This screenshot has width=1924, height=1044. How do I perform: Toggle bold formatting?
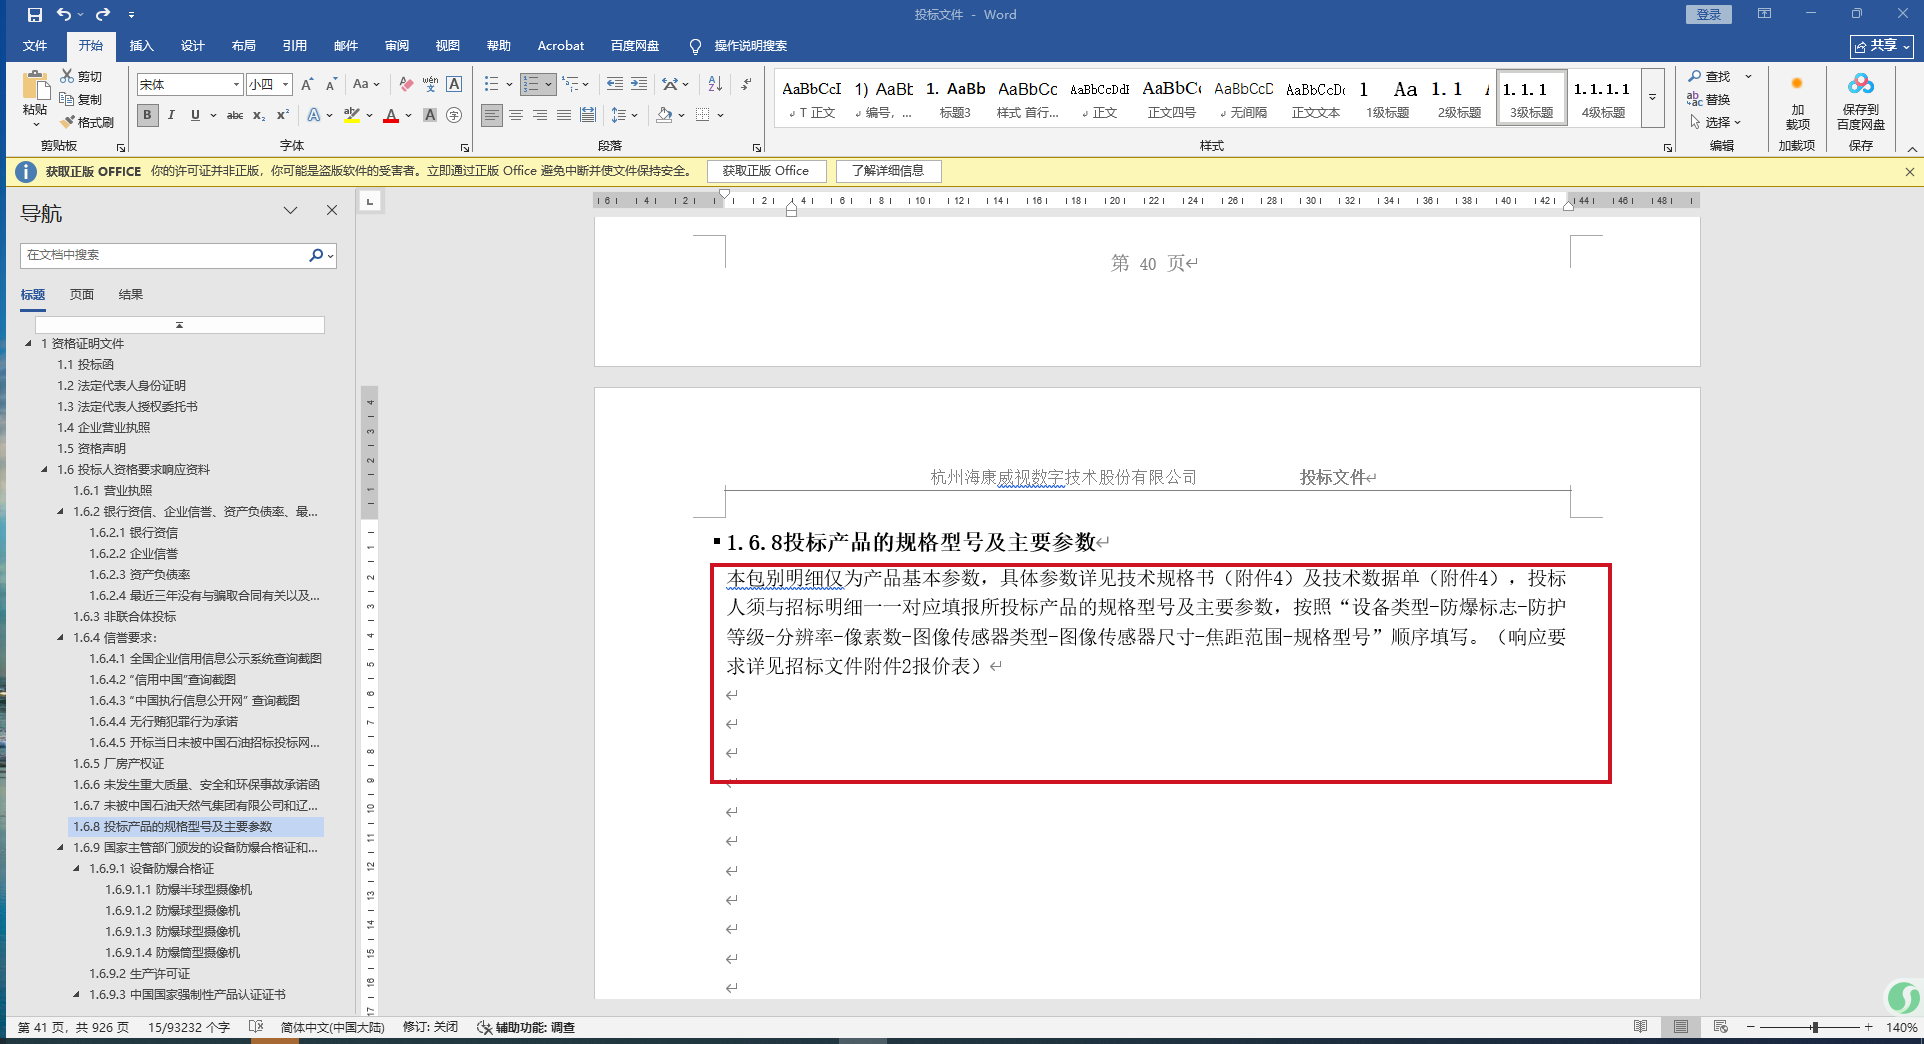(147, 115)
